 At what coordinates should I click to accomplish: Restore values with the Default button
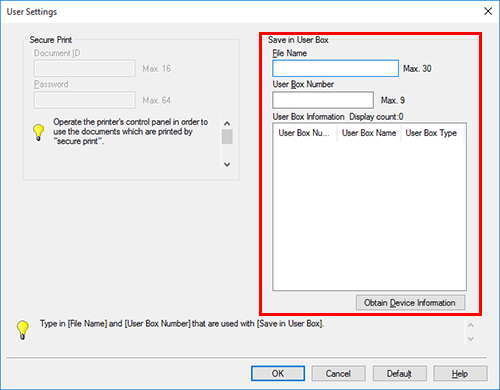pos(399,373)
